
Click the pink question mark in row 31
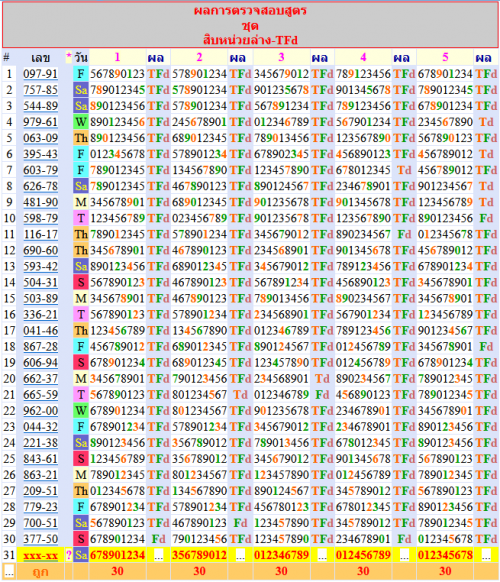click(x=69, y=555)
